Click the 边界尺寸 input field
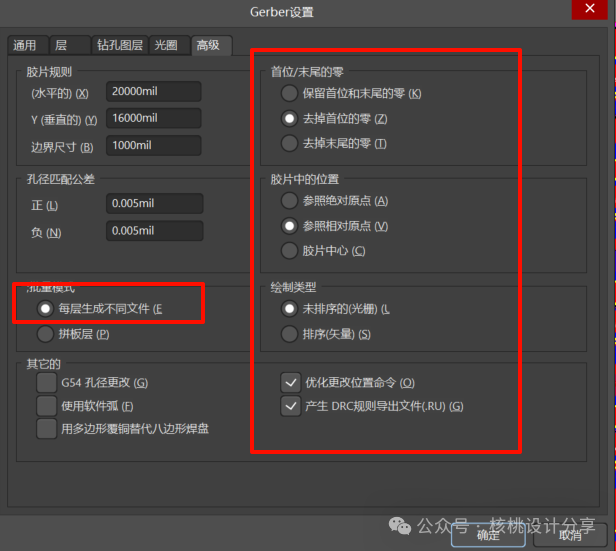 pos(154,146)
